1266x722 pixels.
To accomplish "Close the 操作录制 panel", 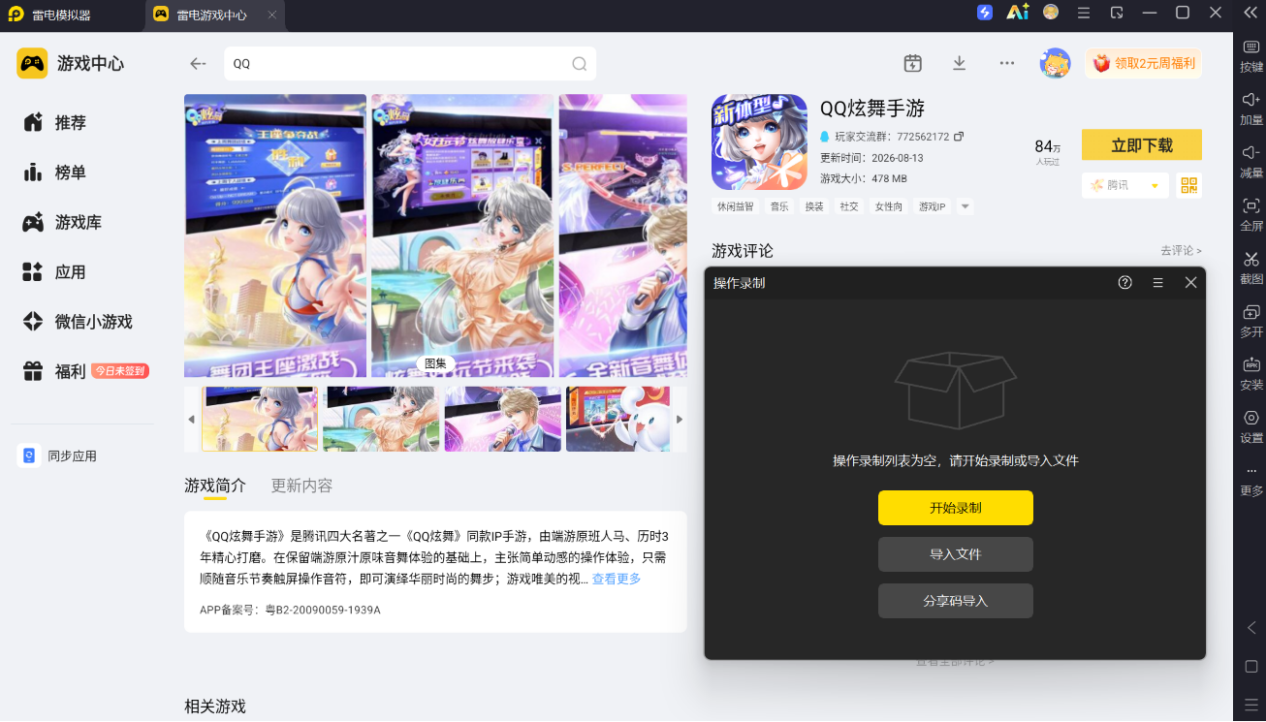I will click(x=1191, y=283).
